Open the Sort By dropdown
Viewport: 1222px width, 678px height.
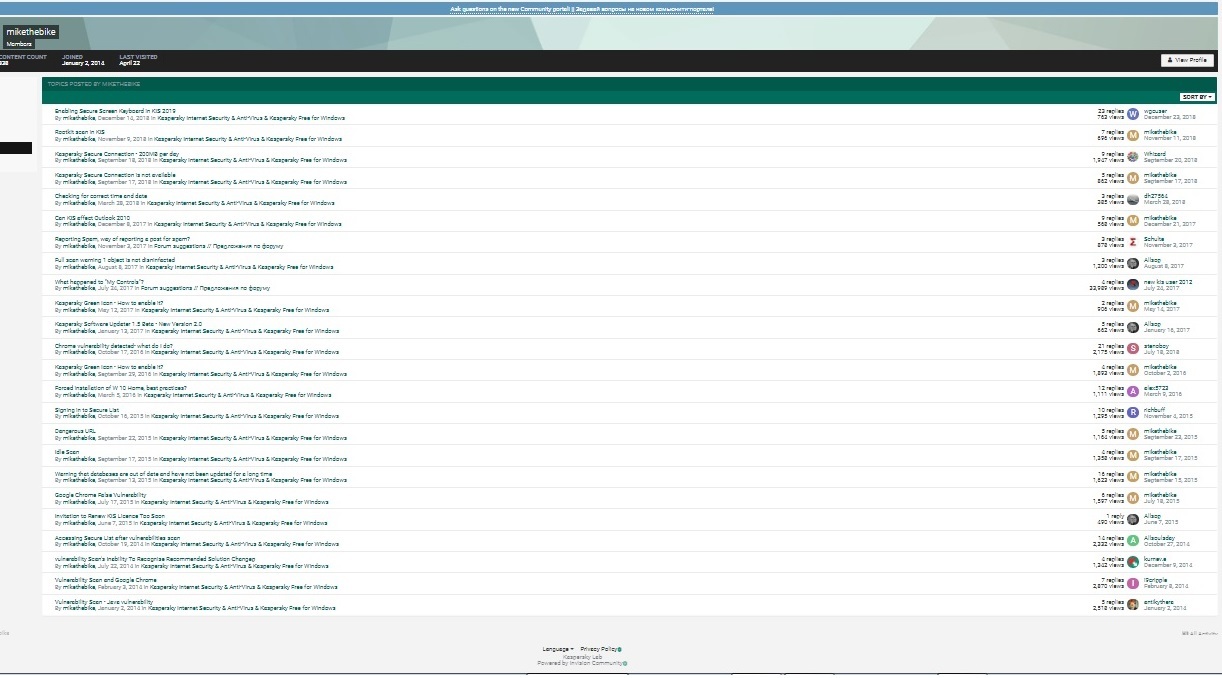[x=1197, y=97]
